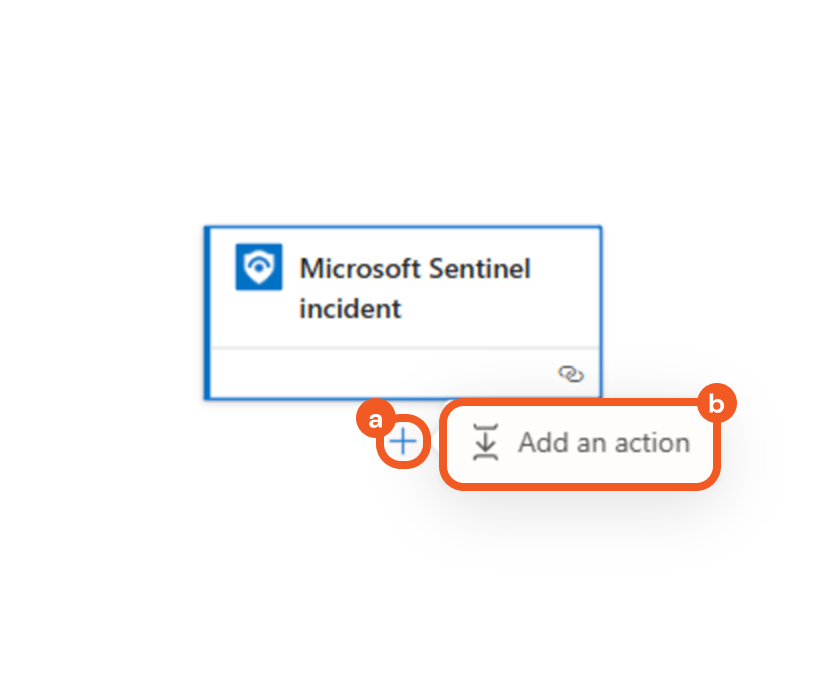Select the Microsoft Sentinel incident trigger title

415,288
